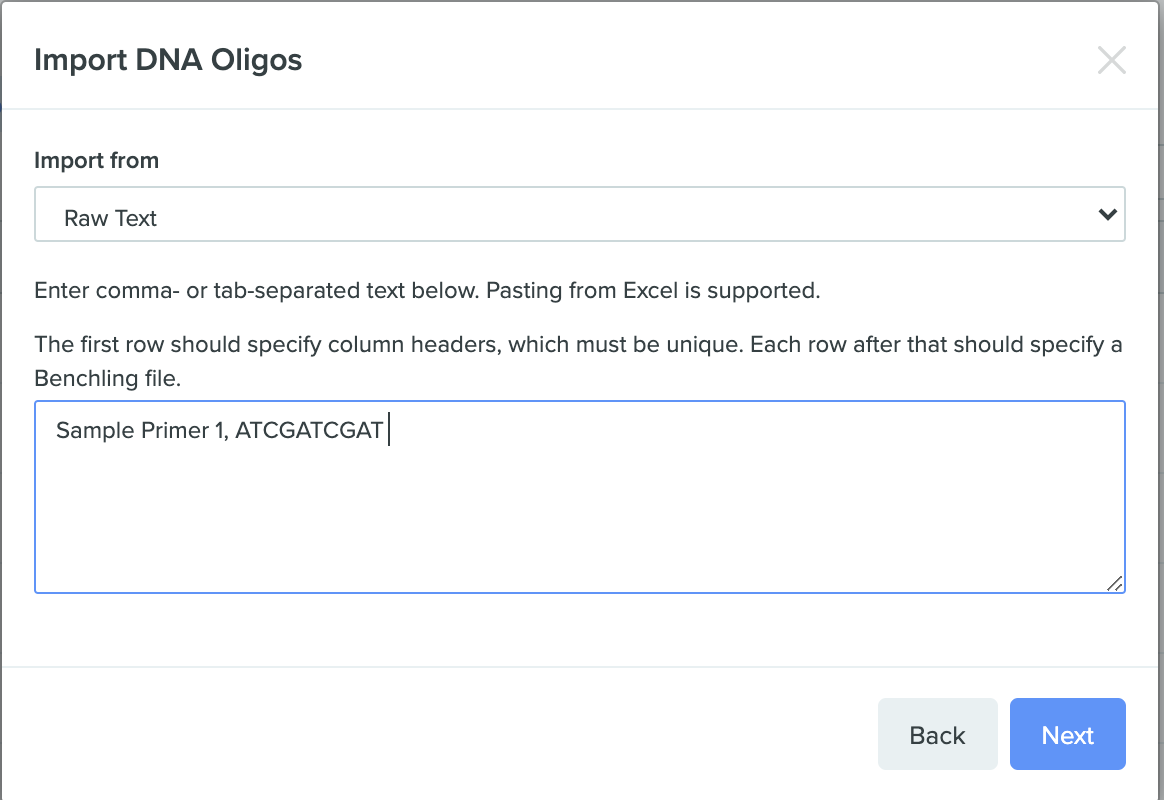Click right after the text cursor in textarea
This screenshot has width=1164, height=800.
tap(395, 430)
